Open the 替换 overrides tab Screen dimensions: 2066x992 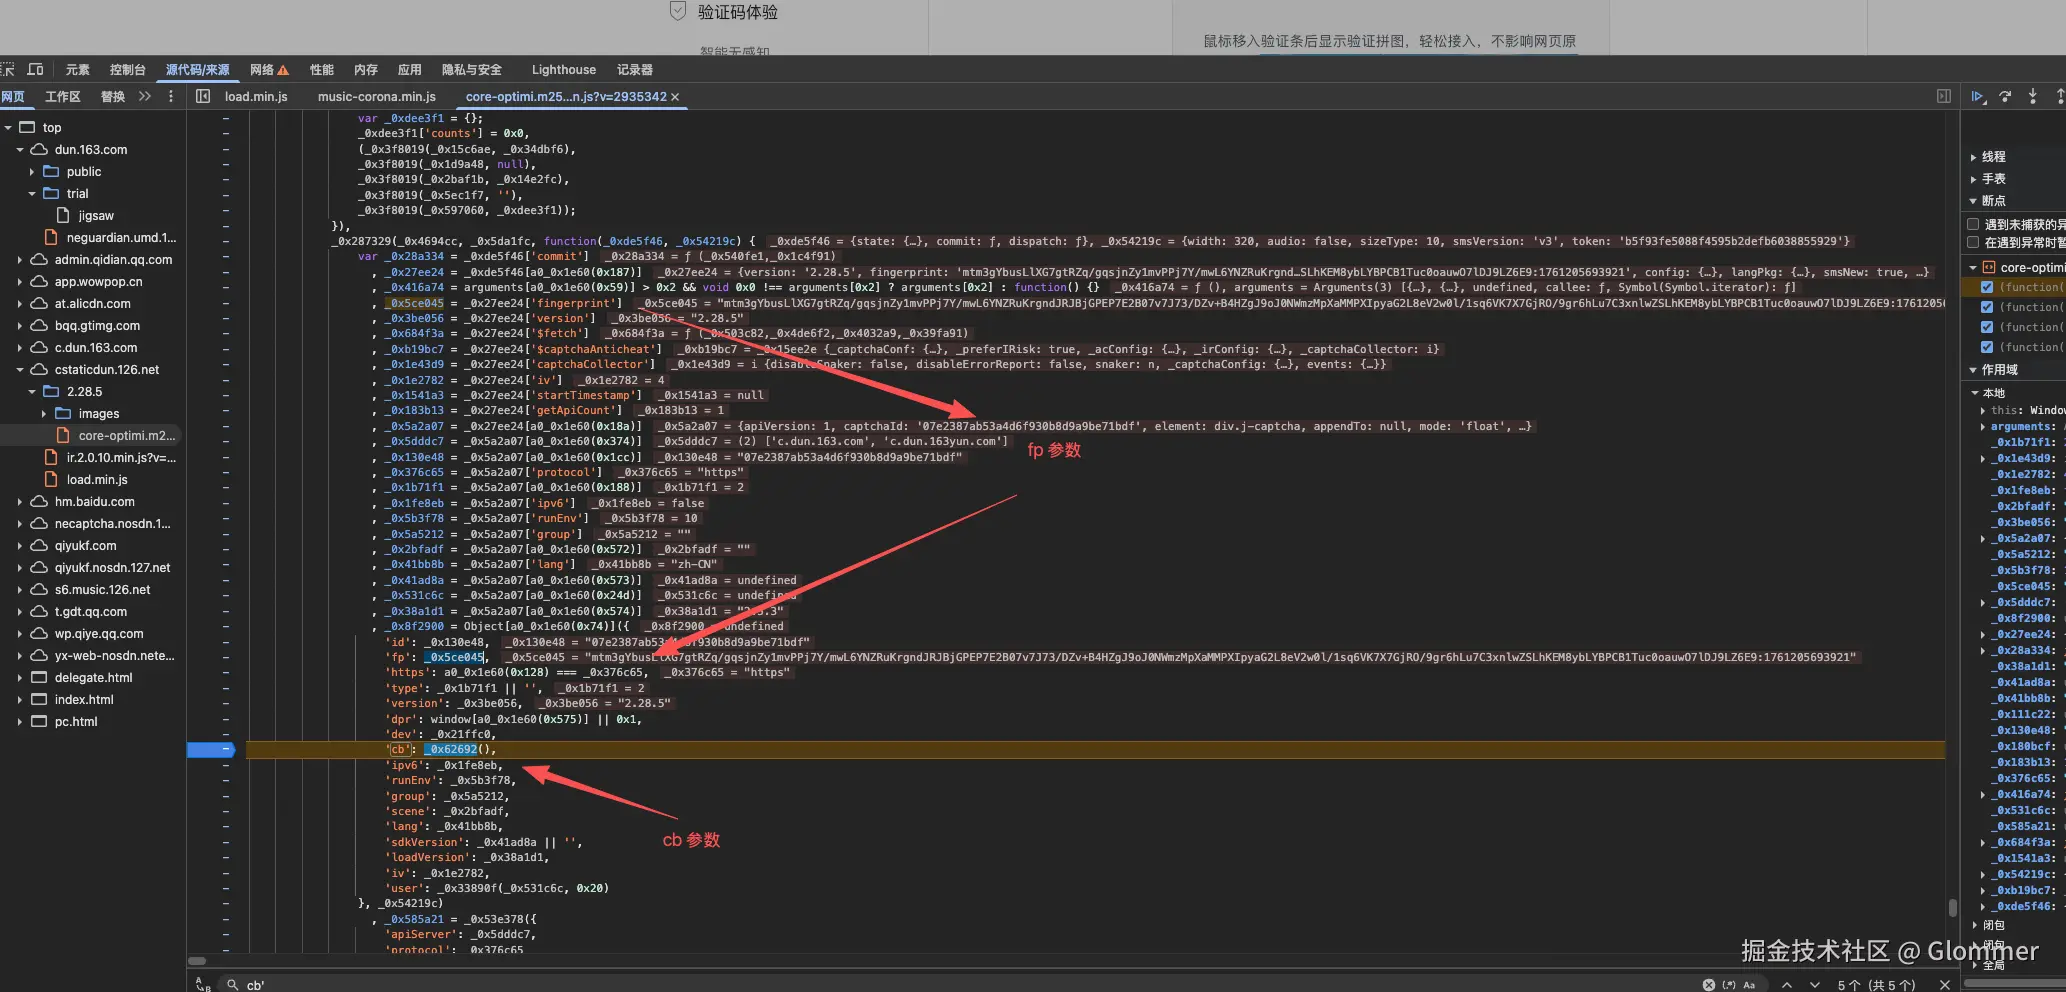113,97
